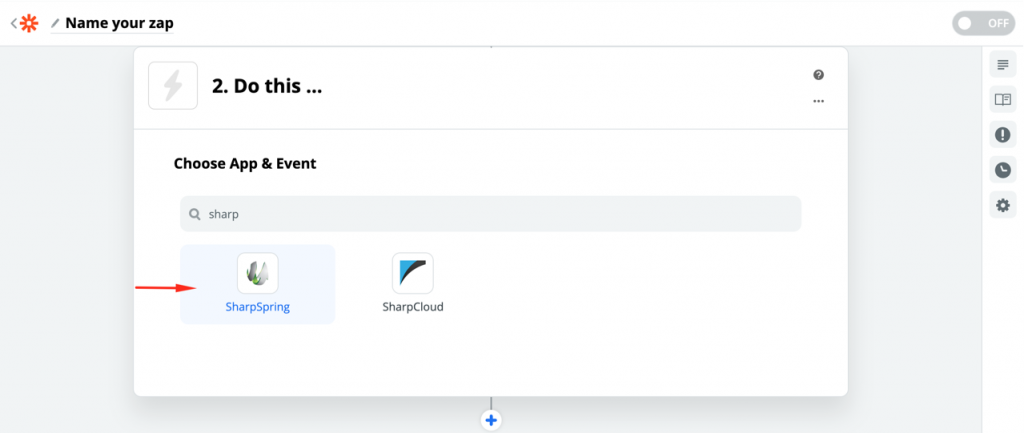This screenshot has width=1024, height=433.
Task: Click the back chevron beside Zapier logo
Action: (12, 22)
